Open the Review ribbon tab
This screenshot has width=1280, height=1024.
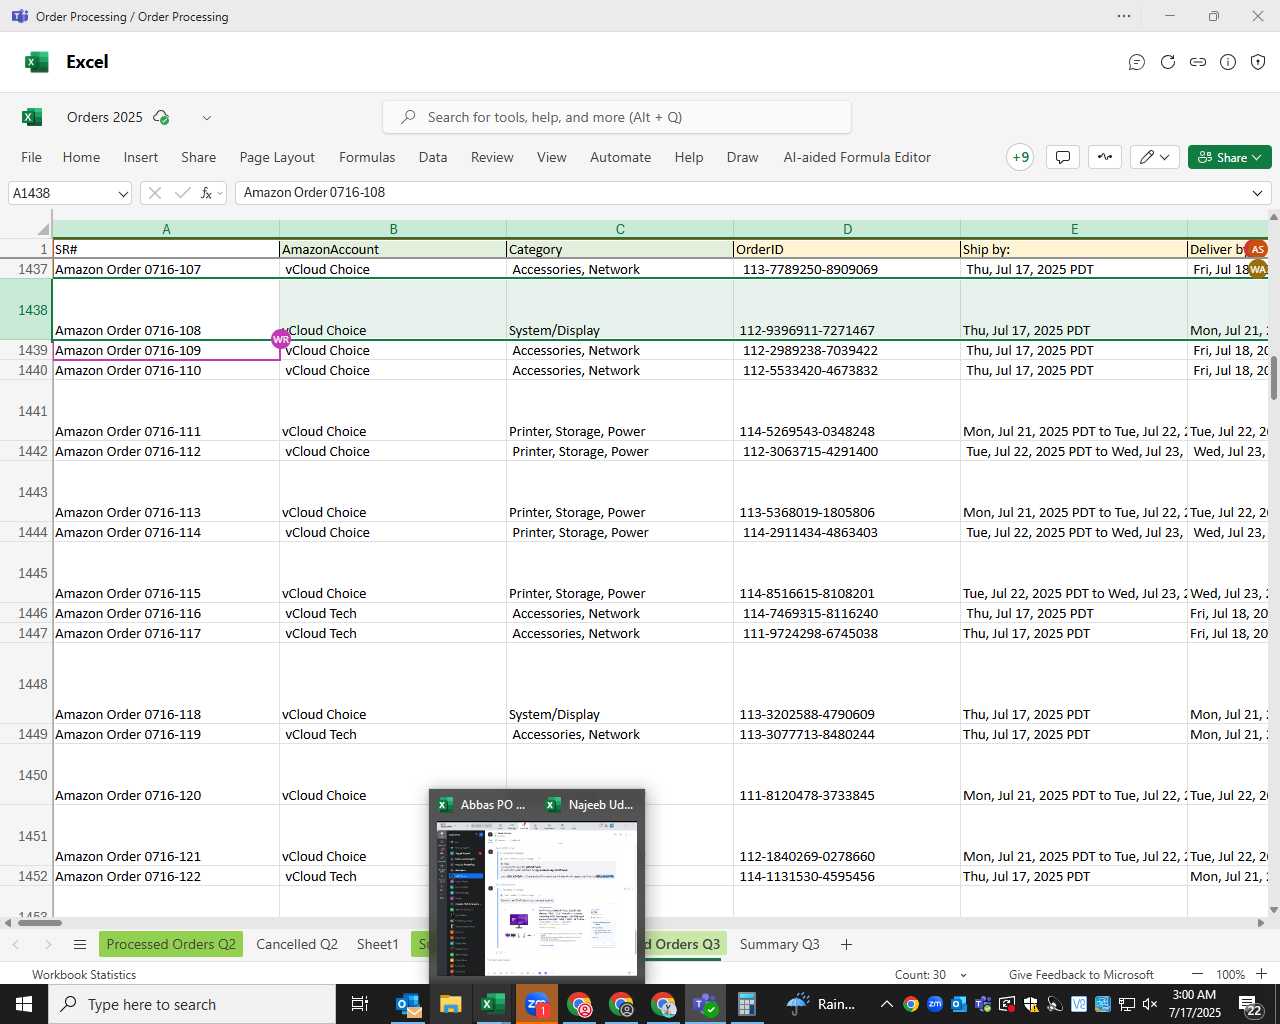point(492,157)
